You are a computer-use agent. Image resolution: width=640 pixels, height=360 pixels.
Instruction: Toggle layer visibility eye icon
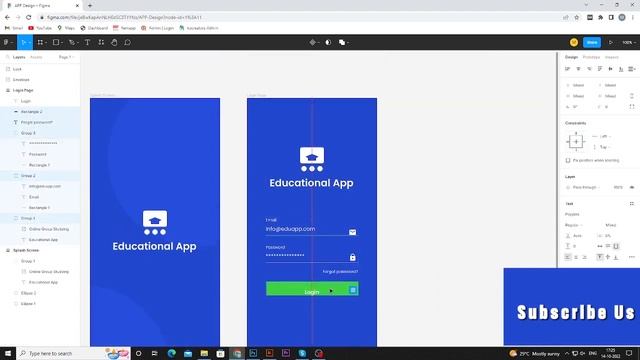632,187
